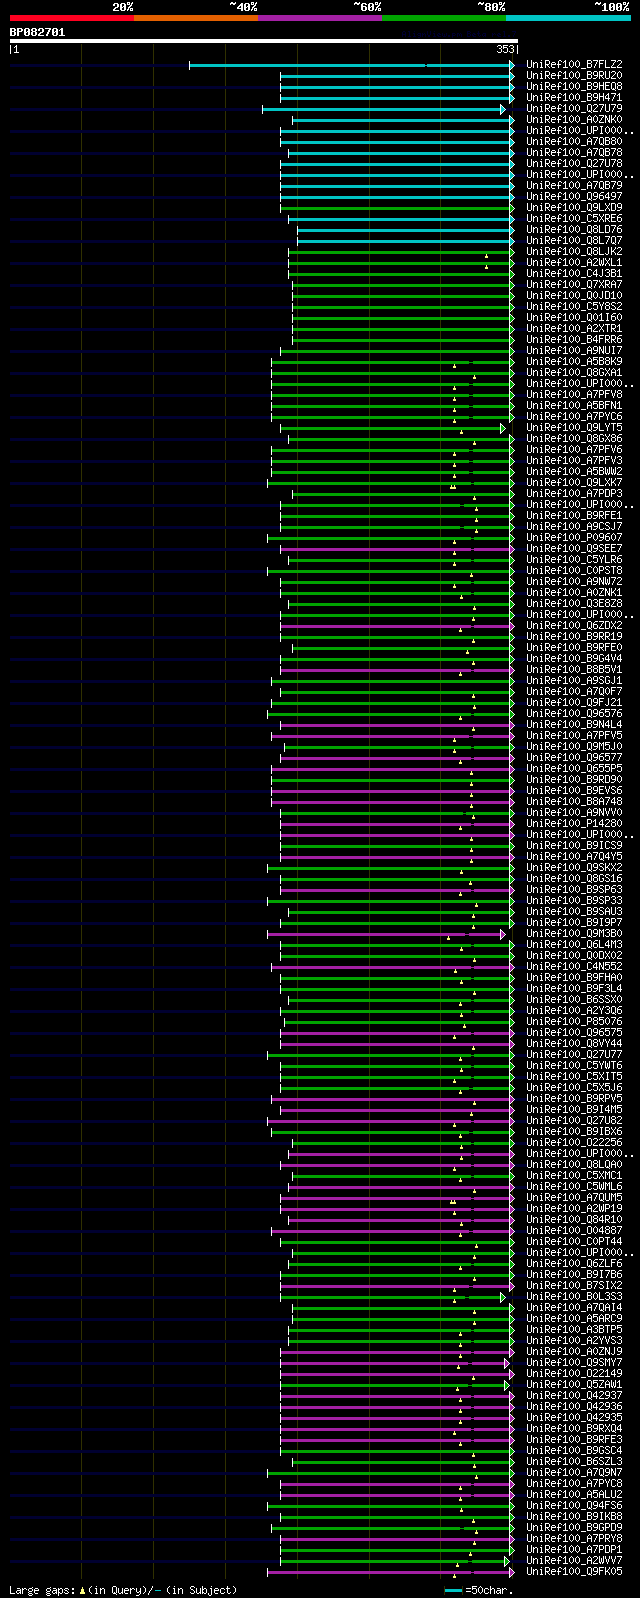This screenshot has width=640, height=1598.
Task: Select hit label UniRef100_Q8LQA0
Action: [574, 1165]
